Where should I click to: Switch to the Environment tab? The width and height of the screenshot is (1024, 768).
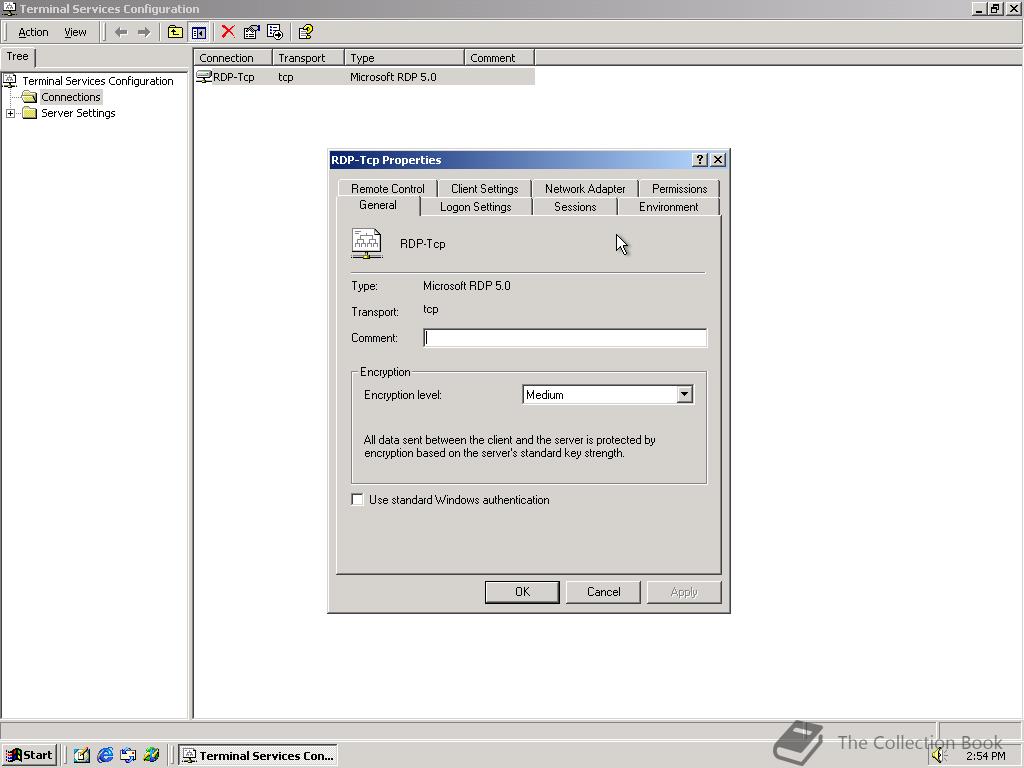click(x=668, y=206)
